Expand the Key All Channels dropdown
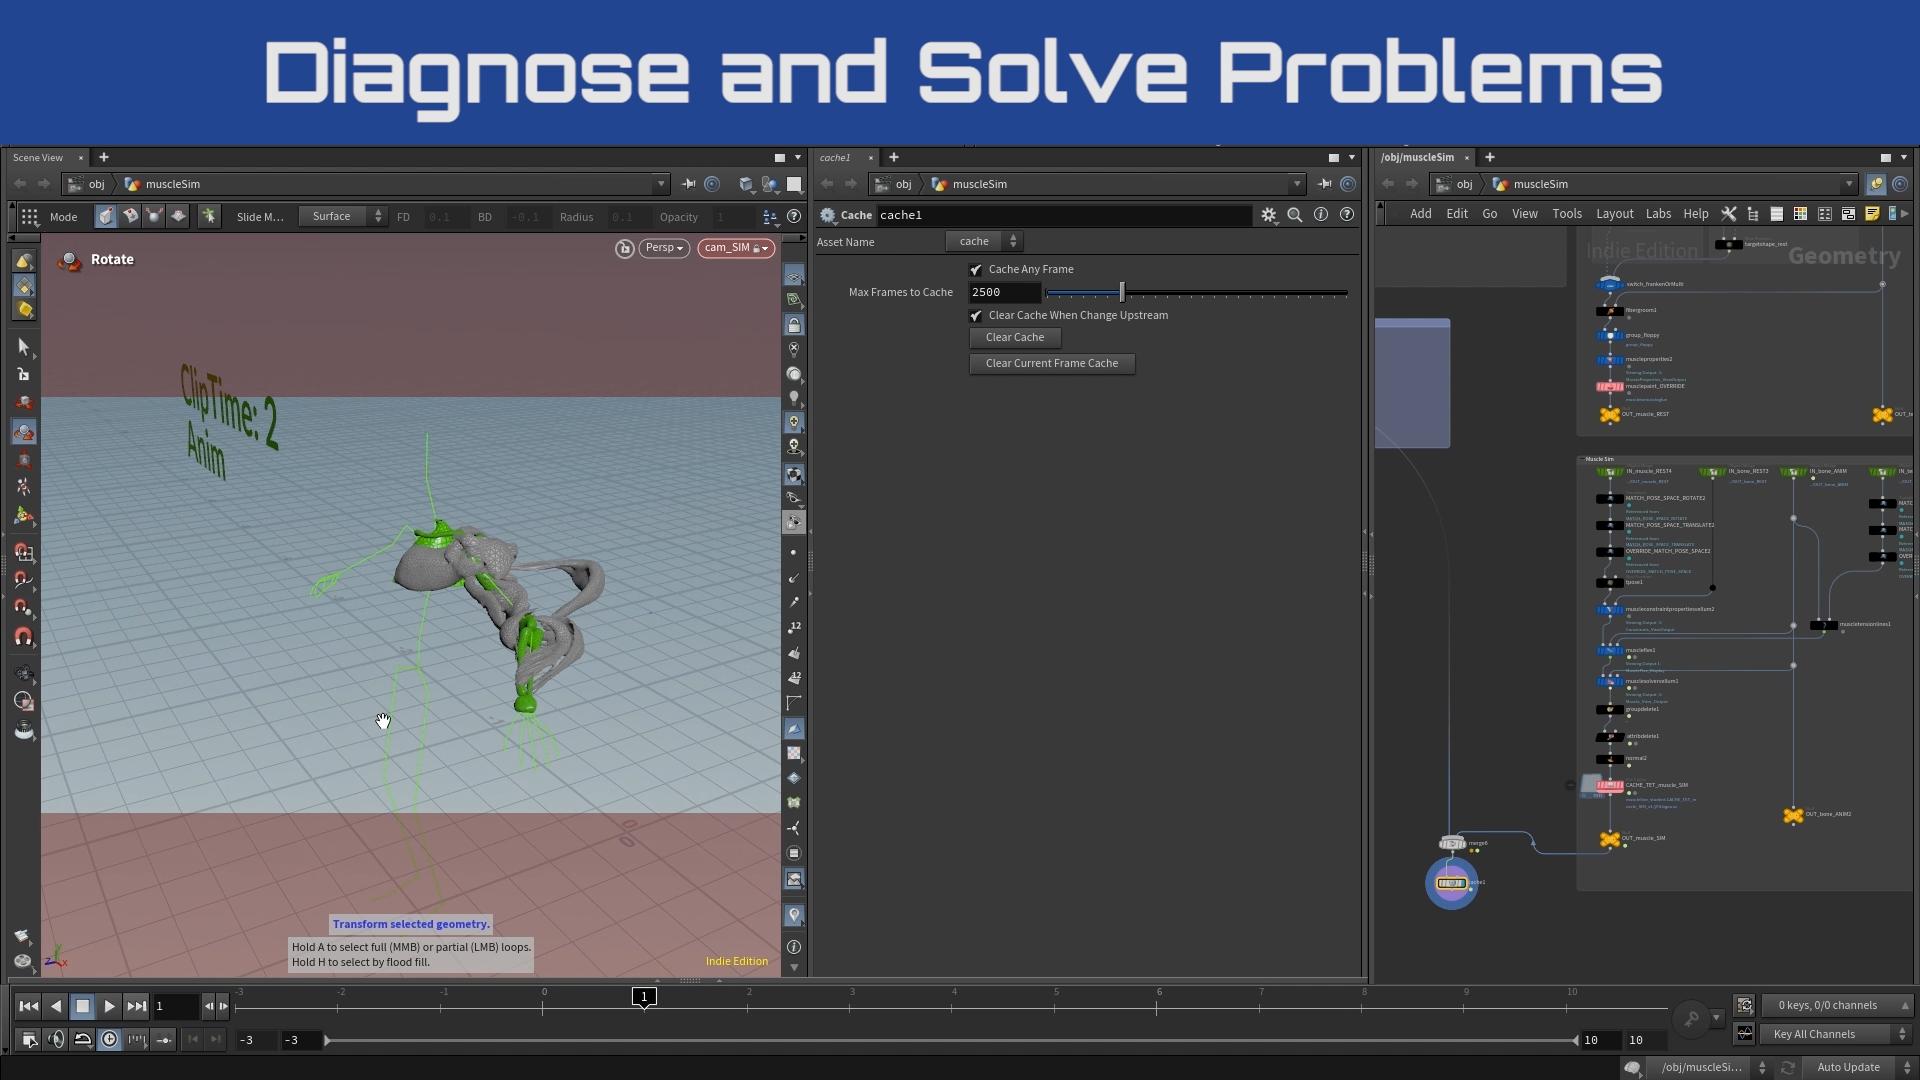Screen dimensions: 1920x1080 pos(1838,1034)
